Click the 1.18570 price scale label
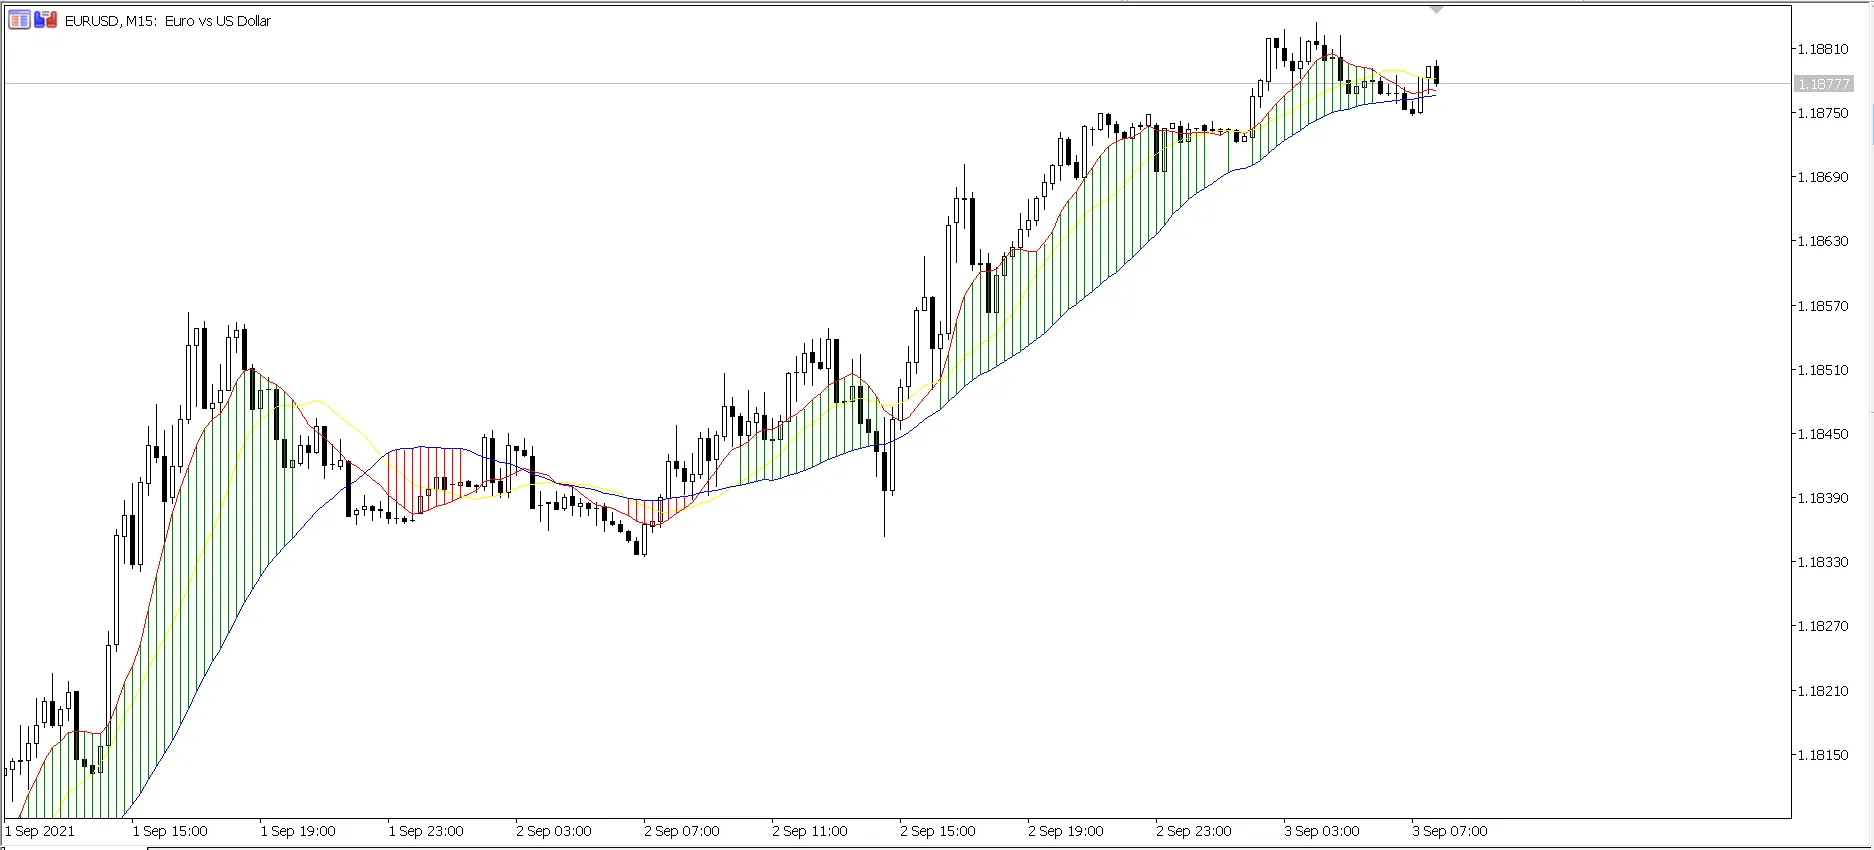The height and width of the screenshot is (850, 1874). pyautogui.click(x=1822, y=306)
